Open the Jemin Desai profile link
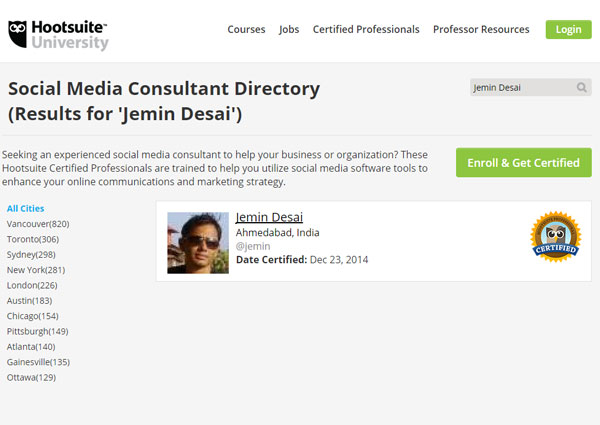600x425 pixels. 269,217
